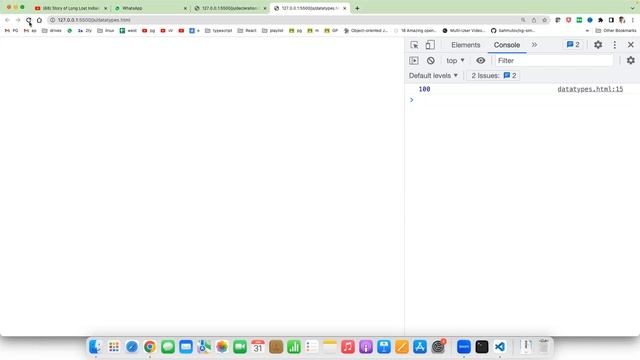Expand the tab search chevron

coord(632,8)
